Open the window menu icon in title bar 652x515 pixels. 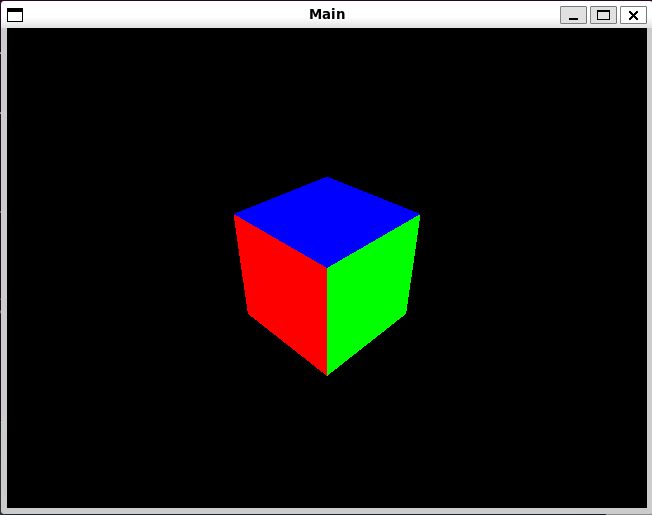[x=15, y=15]
